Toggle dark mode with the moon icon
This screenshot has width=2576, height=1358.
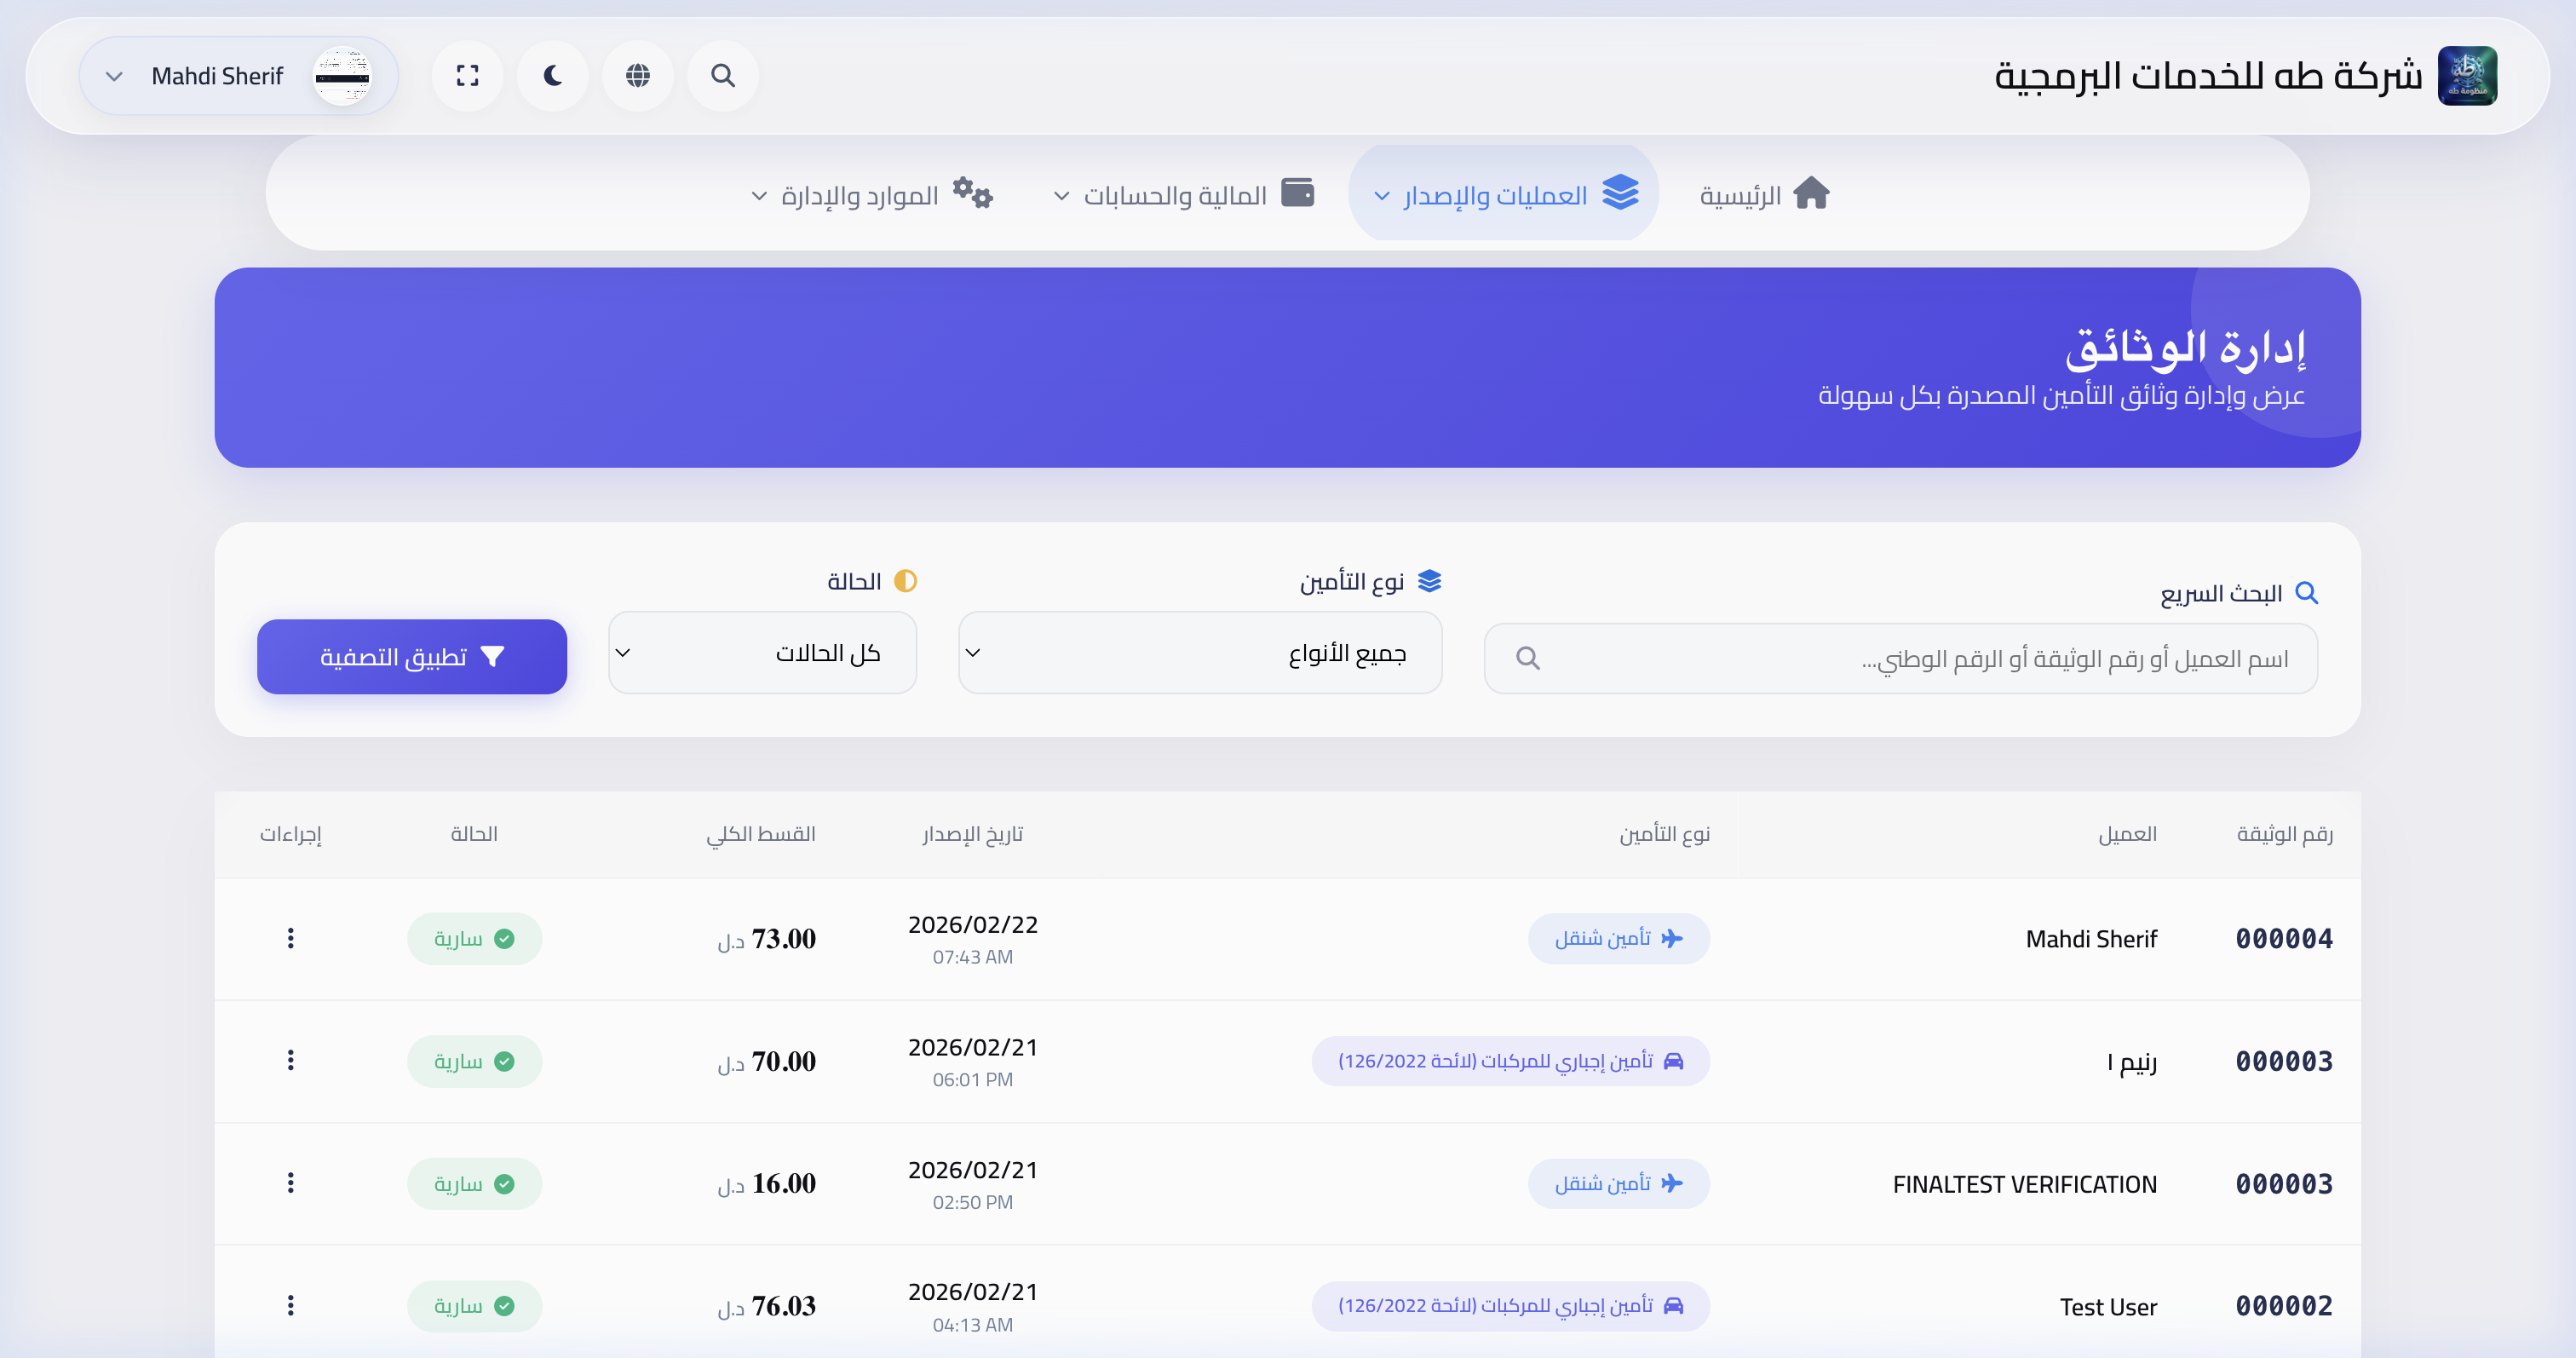pyautogui.click(x=552, y=75)
